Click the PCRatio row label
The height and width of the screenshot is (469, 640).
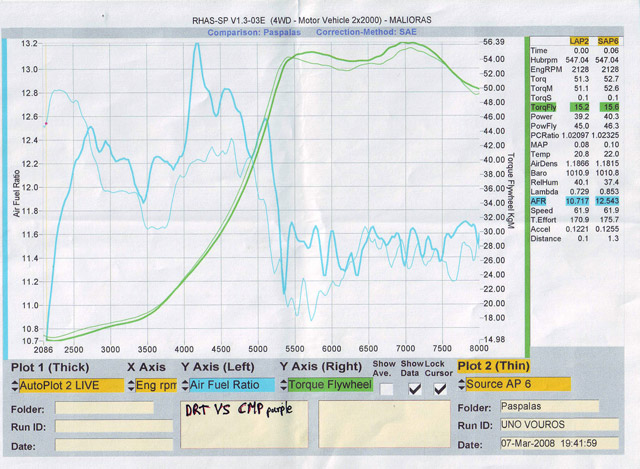[x=545, y=135]
